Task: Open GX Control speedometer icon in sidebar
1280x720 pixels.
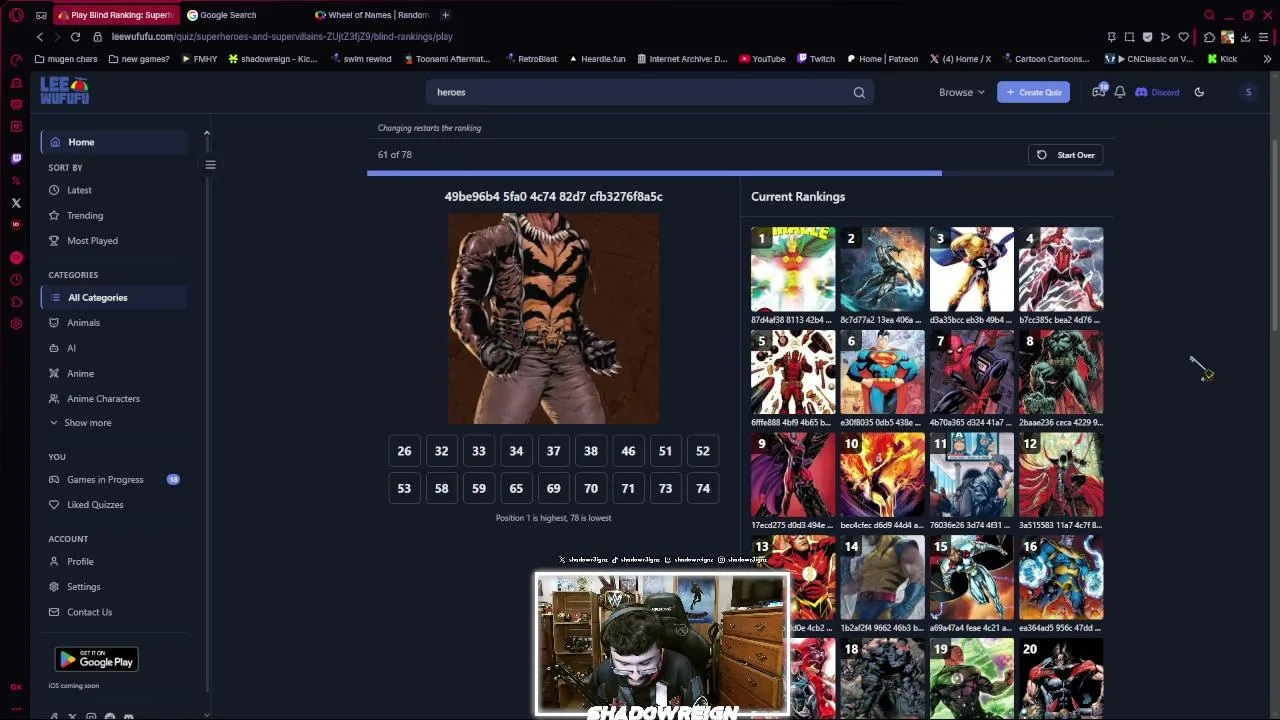Action: coord(16,60)
